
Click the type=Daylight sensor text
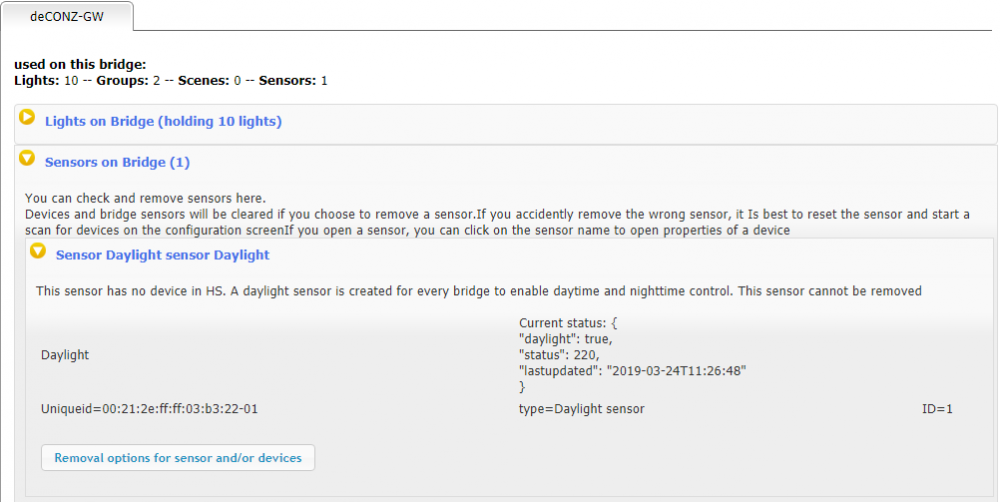581,409
